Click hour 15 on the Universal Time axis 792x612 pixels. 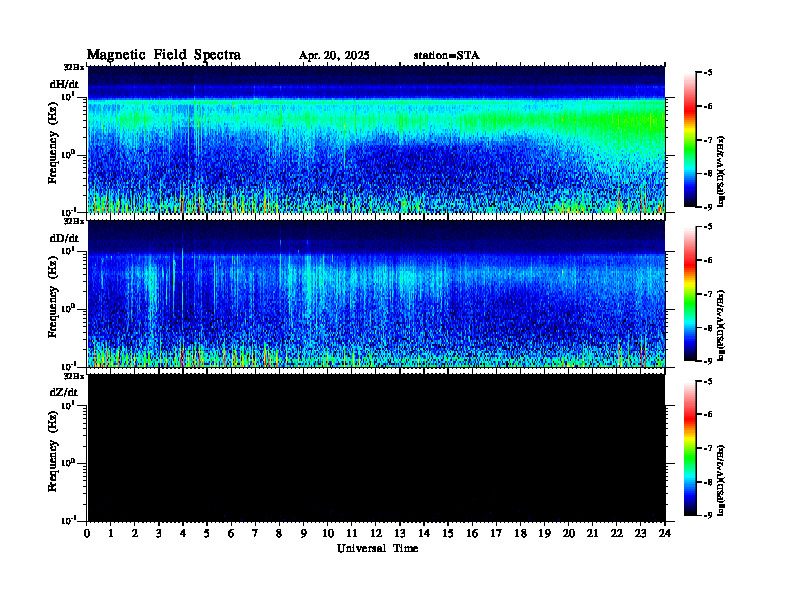coord(448,533)
